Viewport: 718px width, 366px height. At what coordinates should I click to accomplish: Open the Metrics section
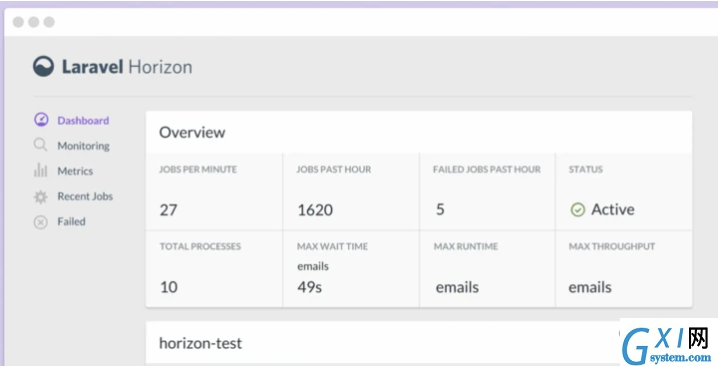(x=75, y=171)
